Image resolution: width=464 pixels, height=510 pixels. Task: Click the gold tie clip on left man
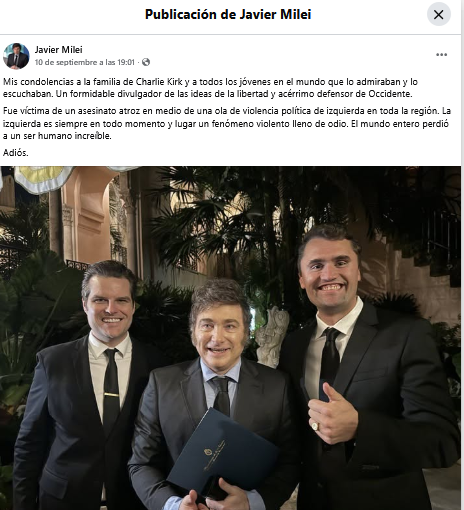111,395
